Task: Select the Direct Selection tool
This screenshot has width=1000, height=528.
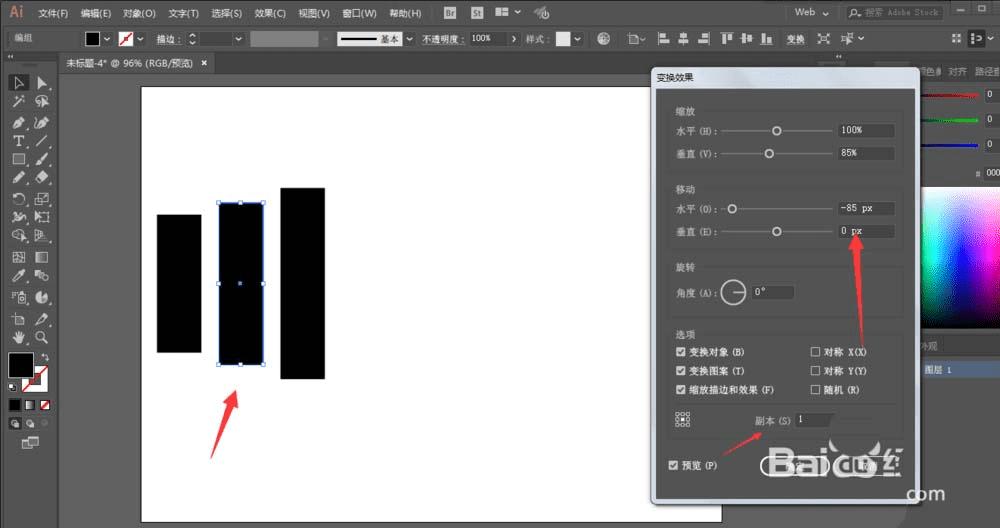Action: pyautogui.click(x=42, y=83)
